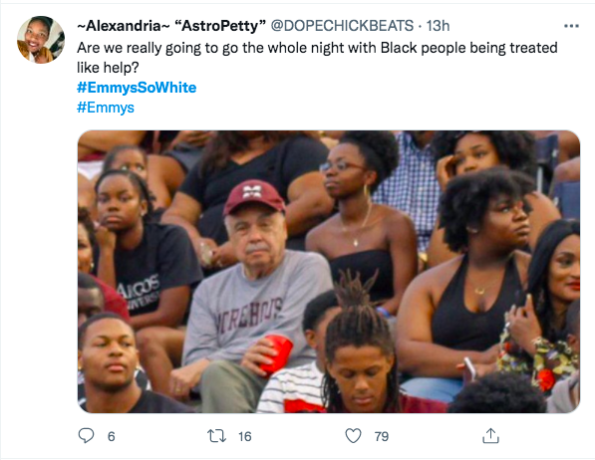The width and height of the screenshot is (595, 460).
Task: Enlarge the attached crowd photo
Action: [329, 271]
